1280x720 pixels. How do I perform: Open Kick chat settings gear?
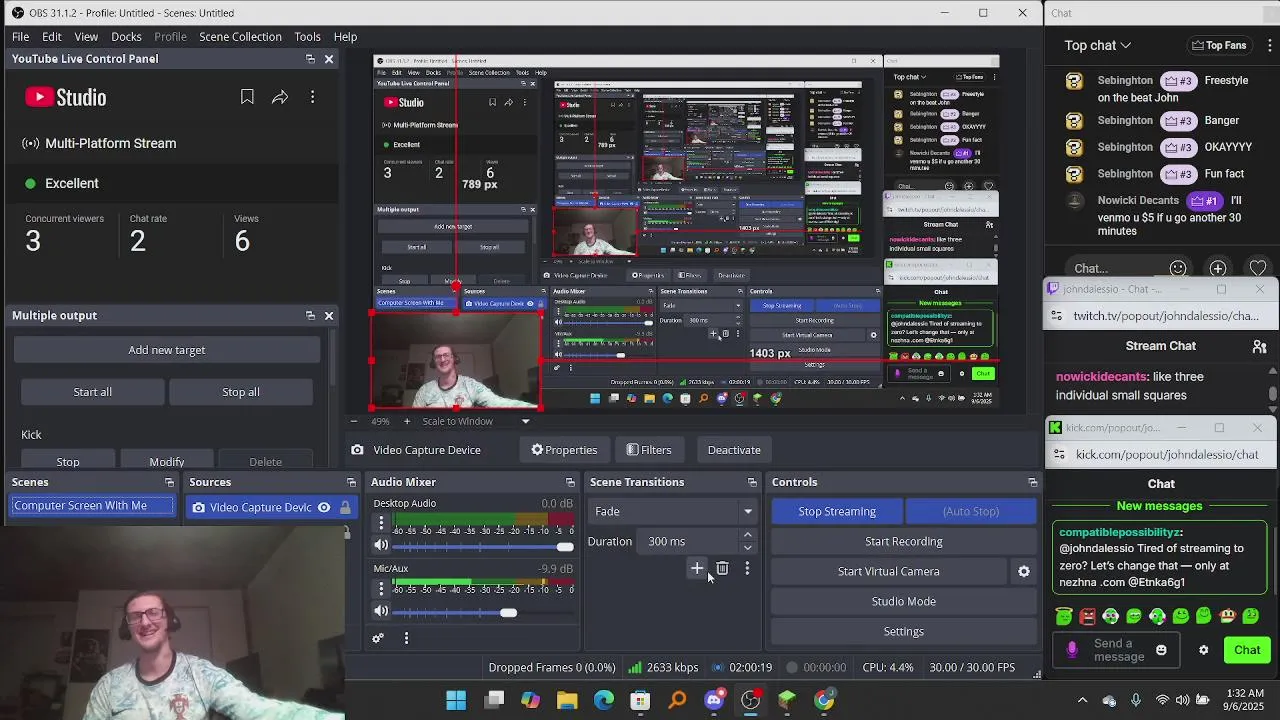coord(1204,650)
